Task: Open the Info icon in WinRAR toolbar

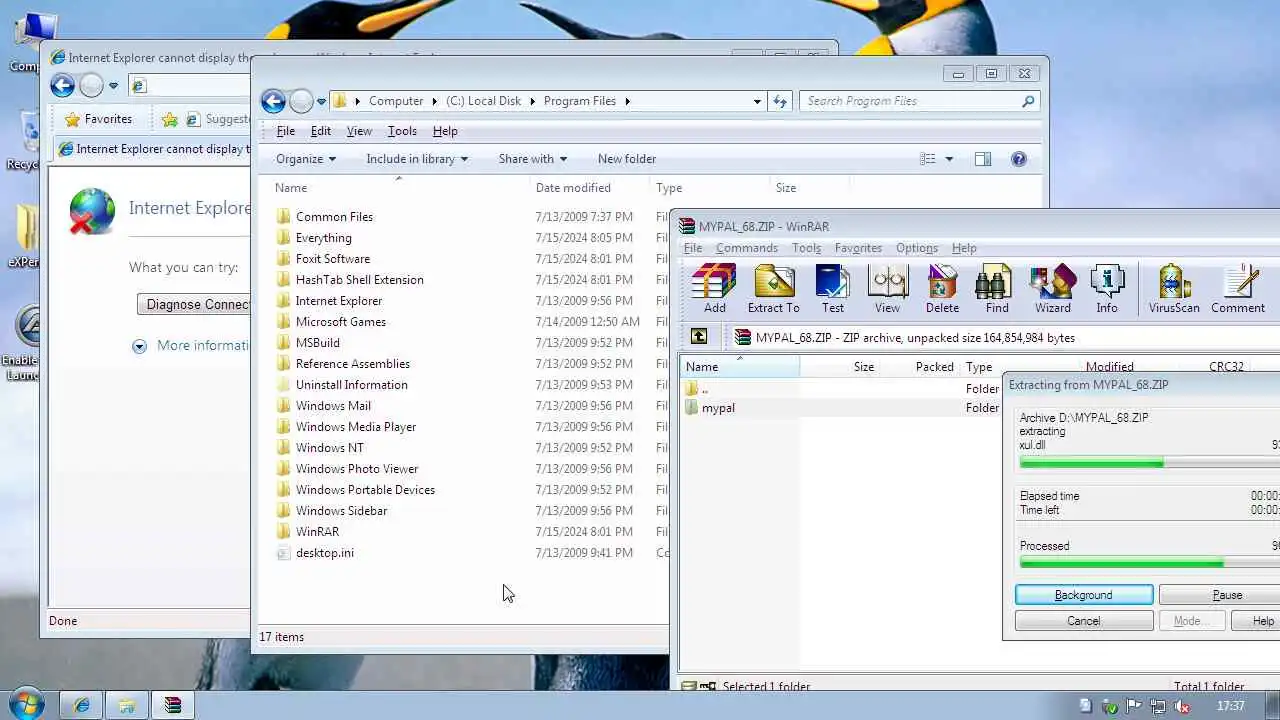Action: click(x=1107, y=289)
